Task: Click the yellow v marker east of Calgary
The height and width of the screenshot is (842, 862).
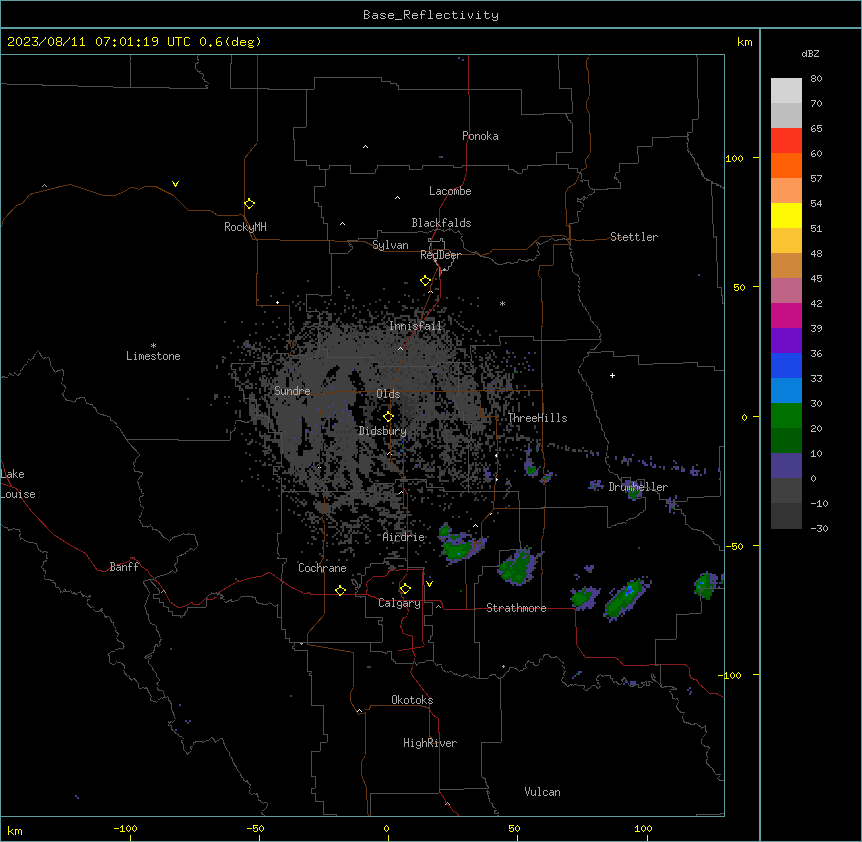Action: 429,584
